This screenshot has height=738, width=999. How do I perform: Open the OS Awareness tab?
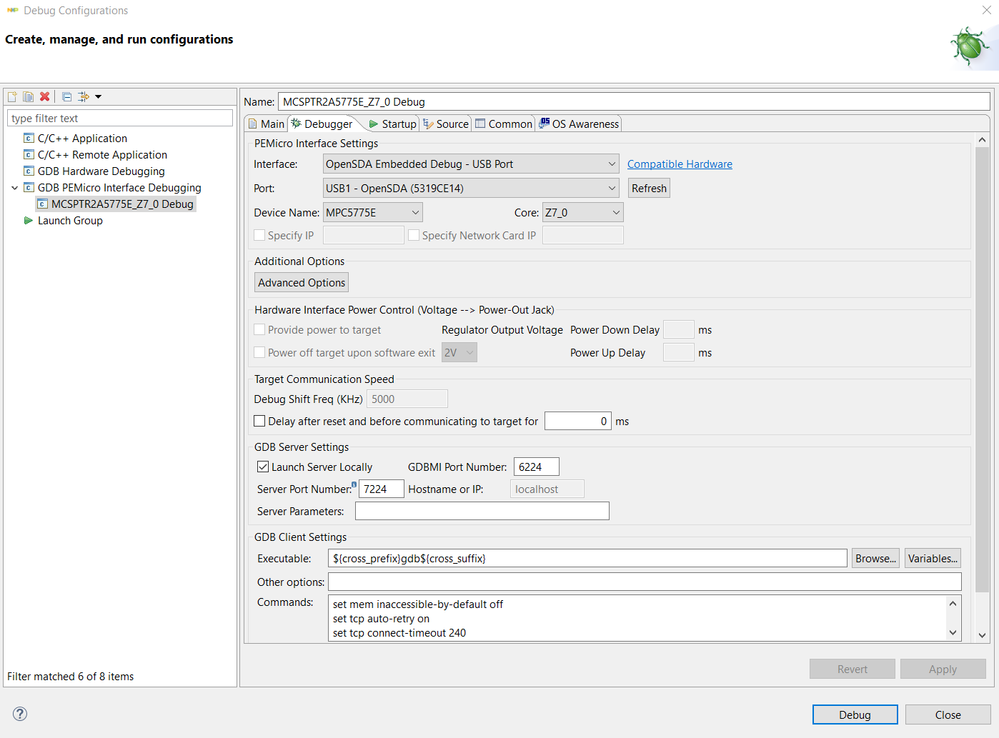579,124
